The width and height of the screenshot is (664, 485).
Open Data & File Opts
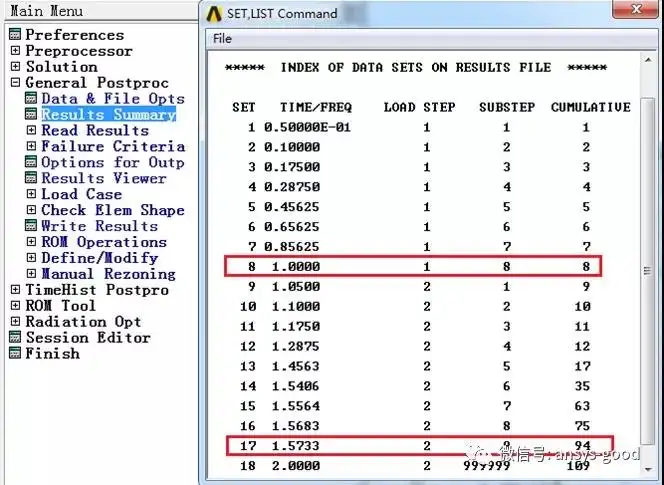click(x=113, y=98)
